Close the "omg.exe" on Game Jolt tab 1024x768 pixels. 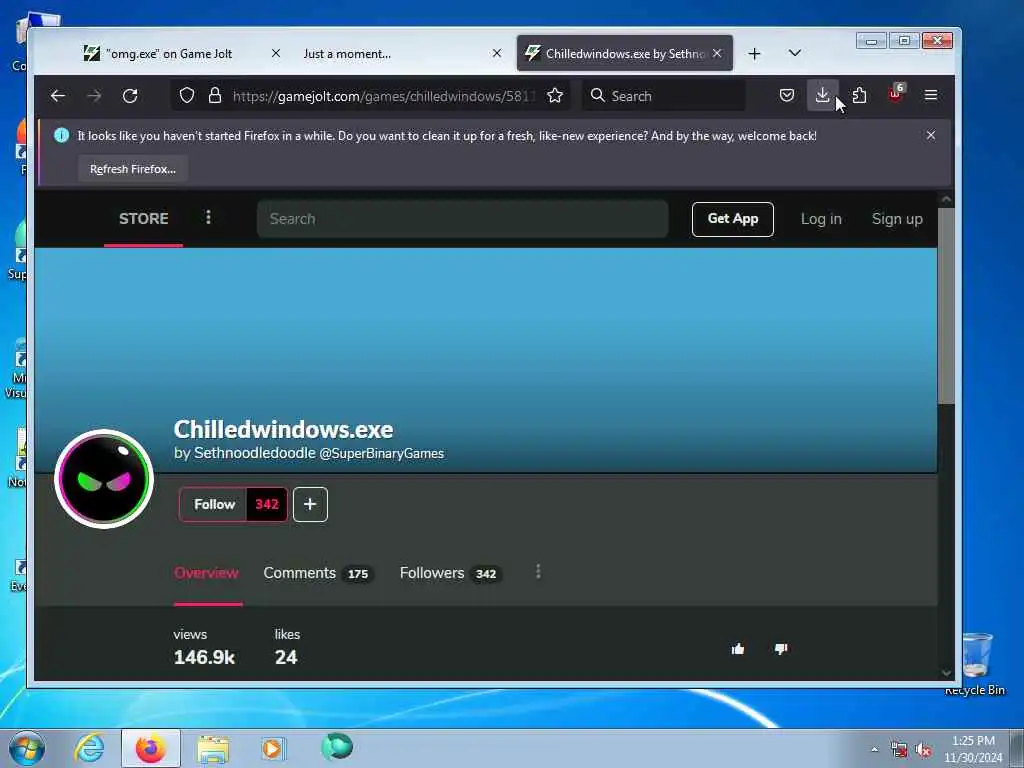(x=276, y=53)
